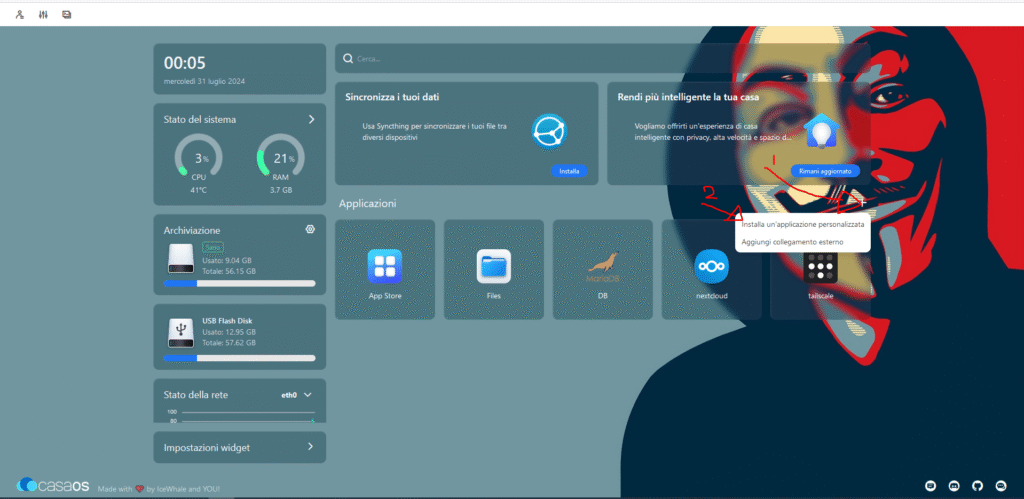Click the Stato della rete title
Viewport: 1024px width, 499px height.
coord(196,395)
